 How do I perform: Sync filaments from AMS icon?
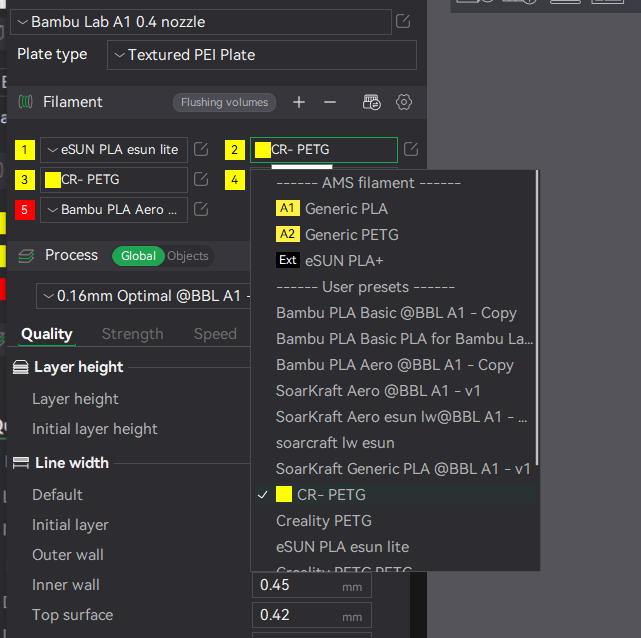pos(372,102)
